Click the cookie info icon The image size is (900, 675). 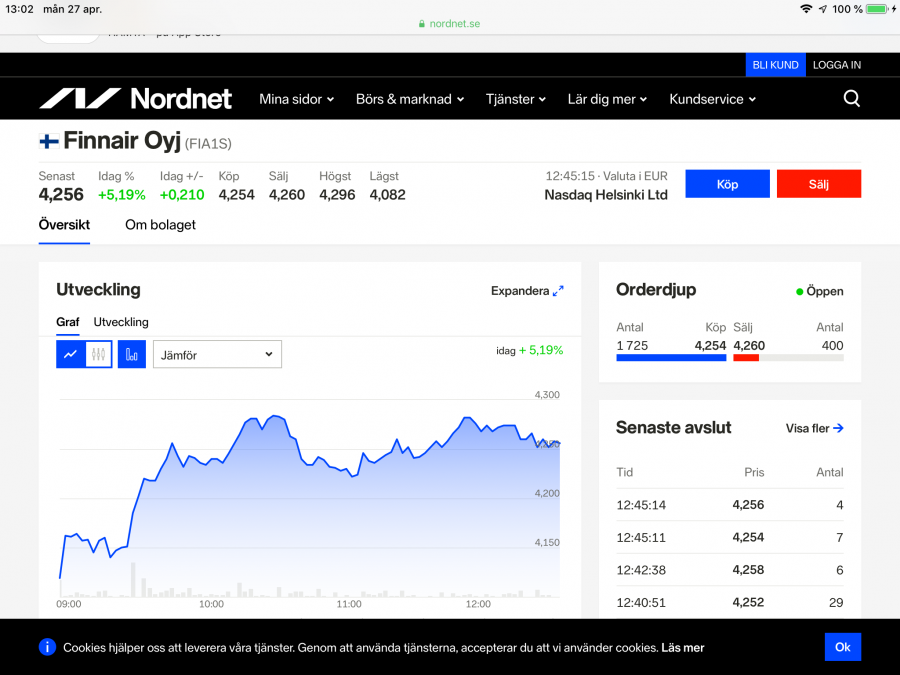[x=47, y=647]
